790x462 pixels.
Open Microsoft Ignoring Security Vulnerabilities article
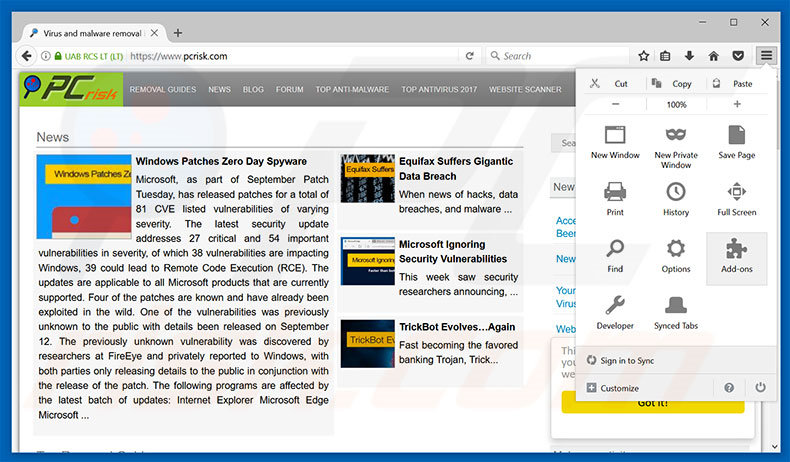point(453,251)
